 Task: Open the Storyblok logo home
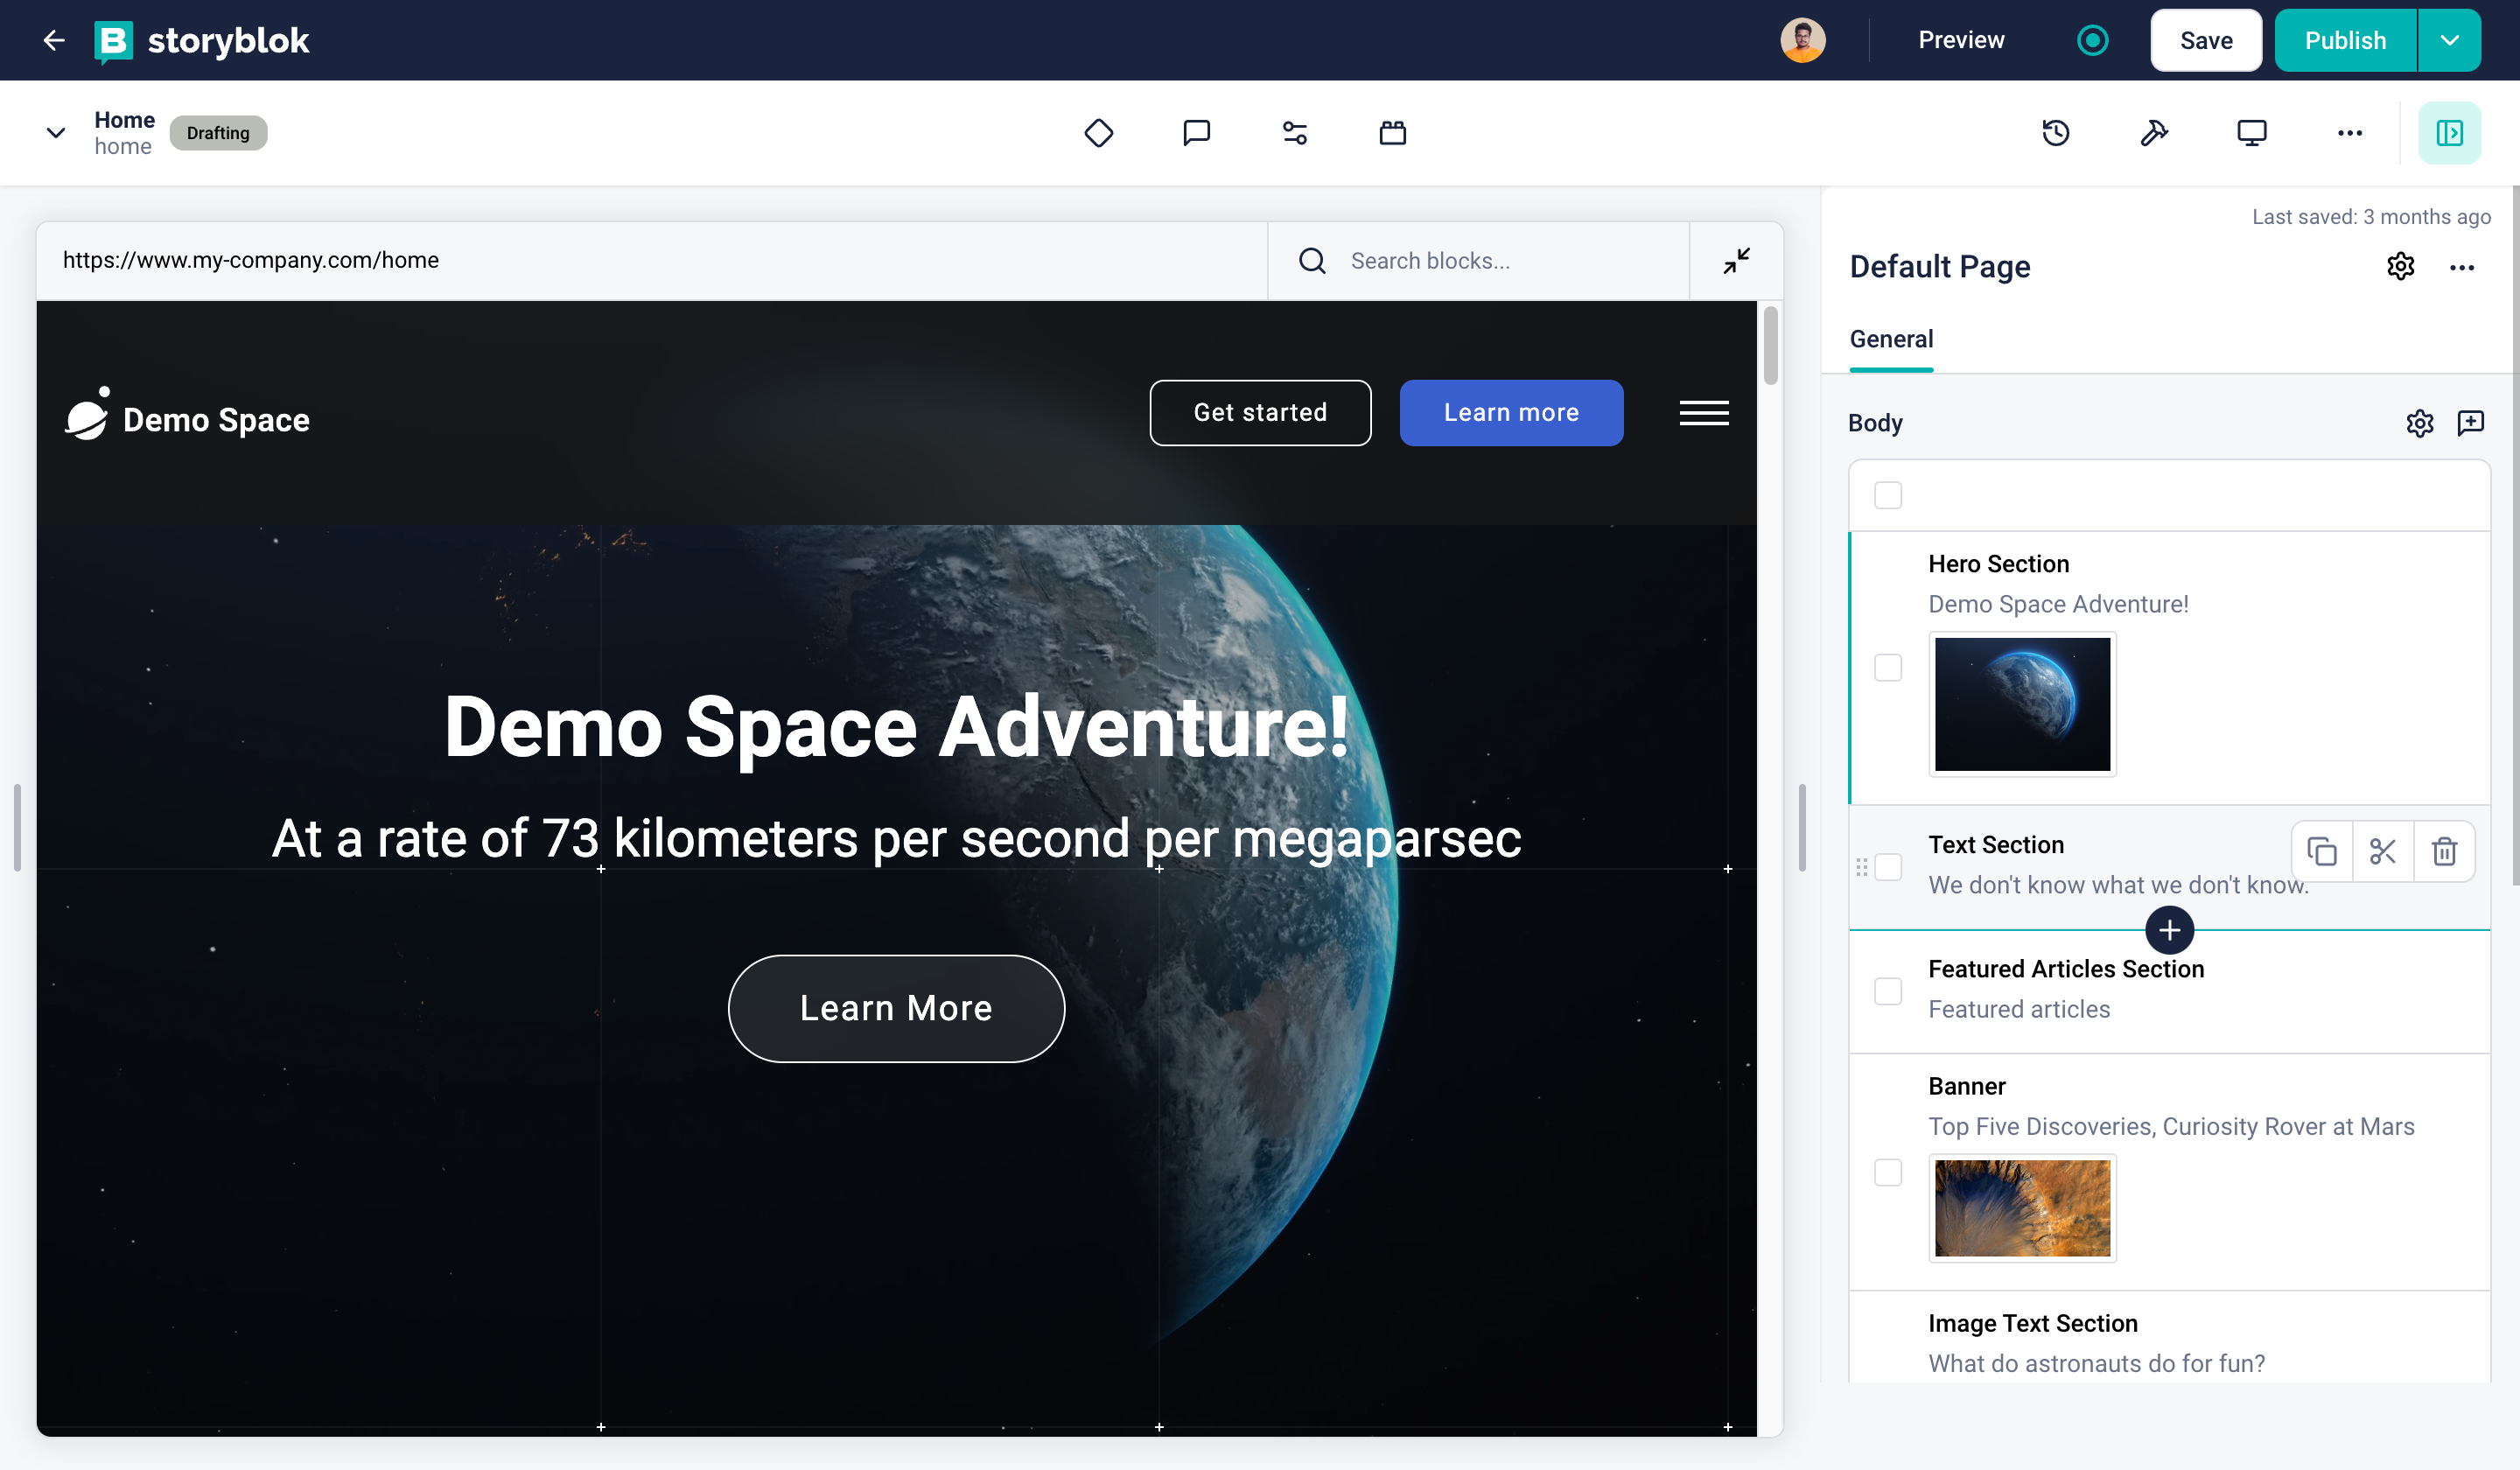(x=202, y=40)
